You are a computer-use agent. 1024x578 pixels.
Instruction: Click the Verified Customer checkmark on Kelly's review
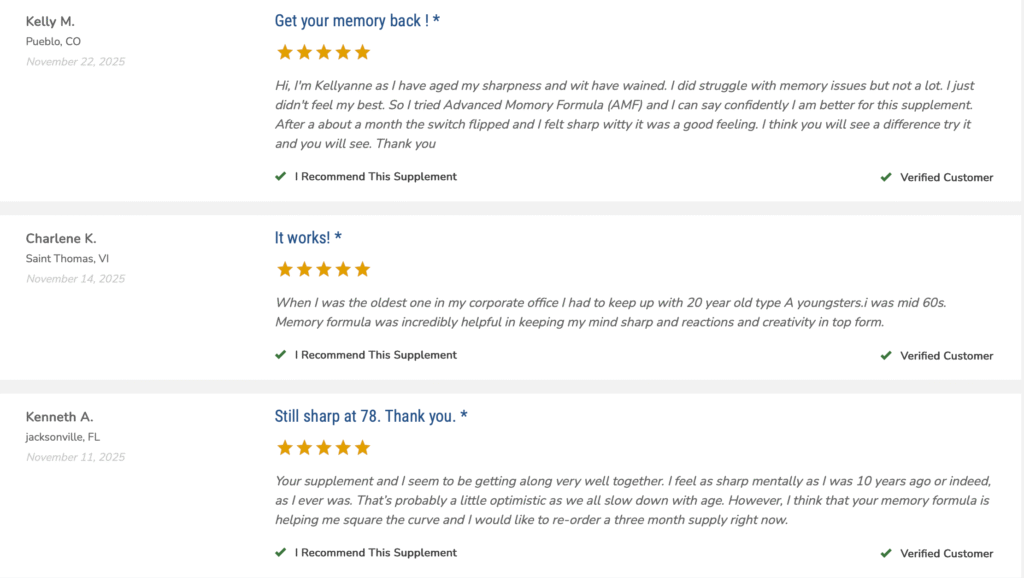coord(886,177)
